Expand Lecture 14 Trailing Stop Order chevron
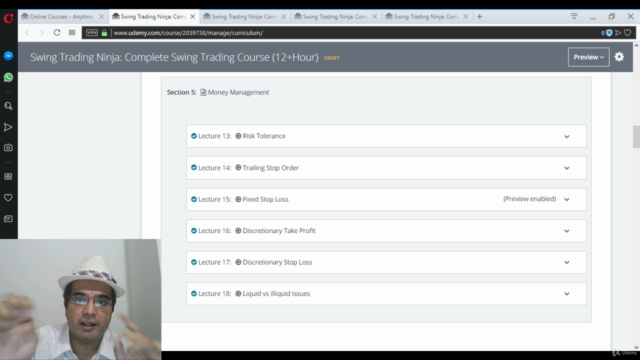The height and width of the screenshot is (360, 640). pyautogui.click(x=567, y=168)
